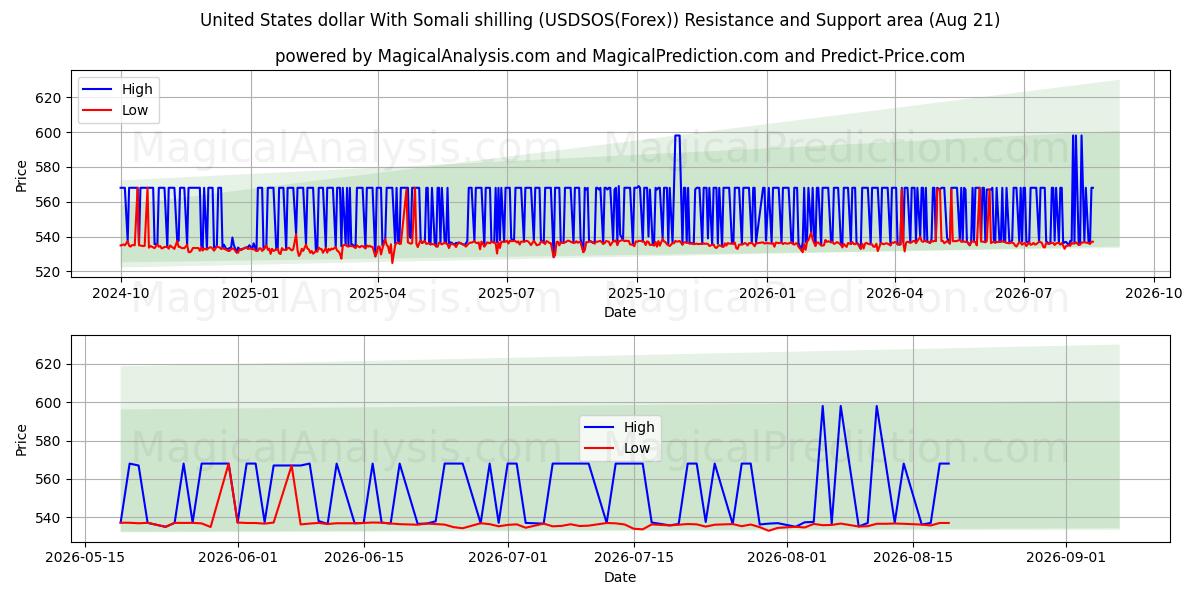The width and height of the screenshot is (1200, 600).
Task: Click the 2026-01 date tick
Action: 766,294
